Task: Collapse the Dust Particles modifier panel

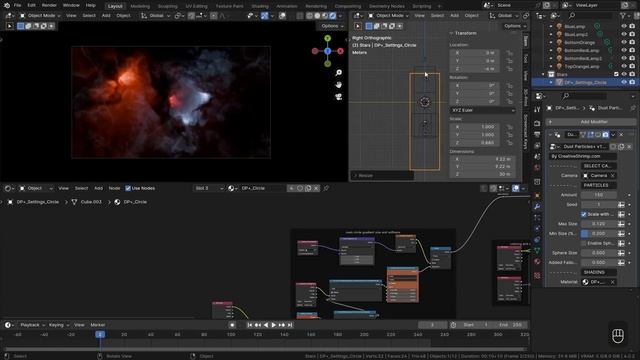Action: pos(550,134)
